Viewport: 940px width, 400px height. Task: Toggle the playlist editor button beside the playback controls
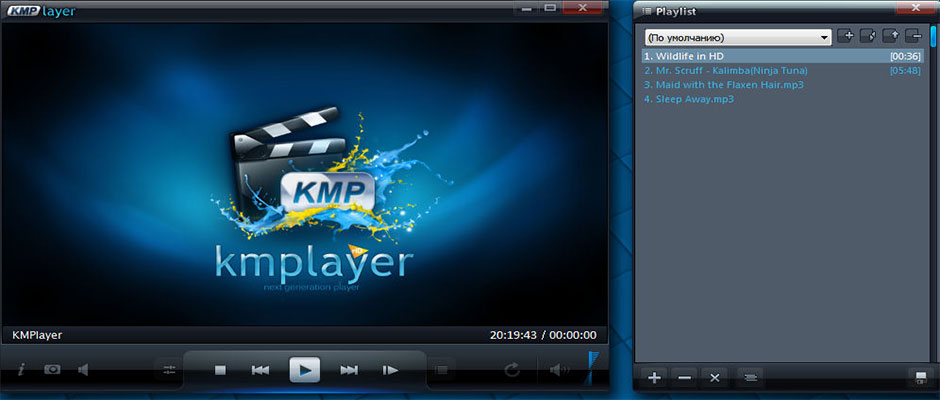pos(442,370)
